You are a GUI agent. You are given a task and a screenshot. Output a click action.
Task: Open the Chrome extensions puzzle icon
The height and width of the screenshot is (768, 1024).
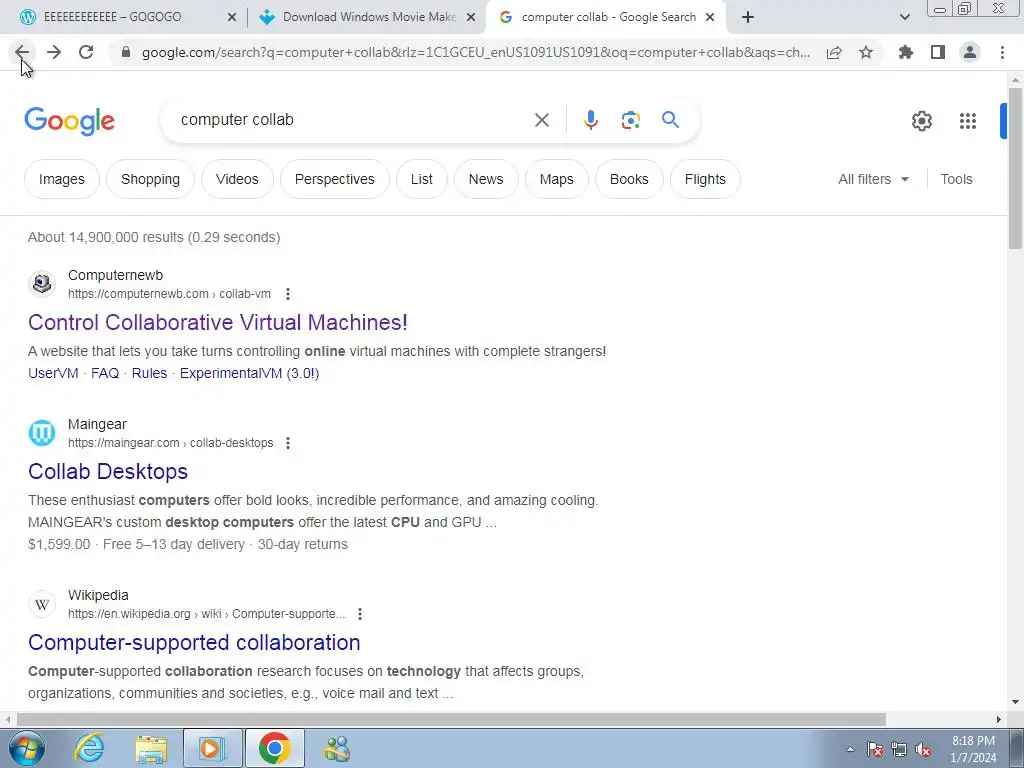(906, 52)
